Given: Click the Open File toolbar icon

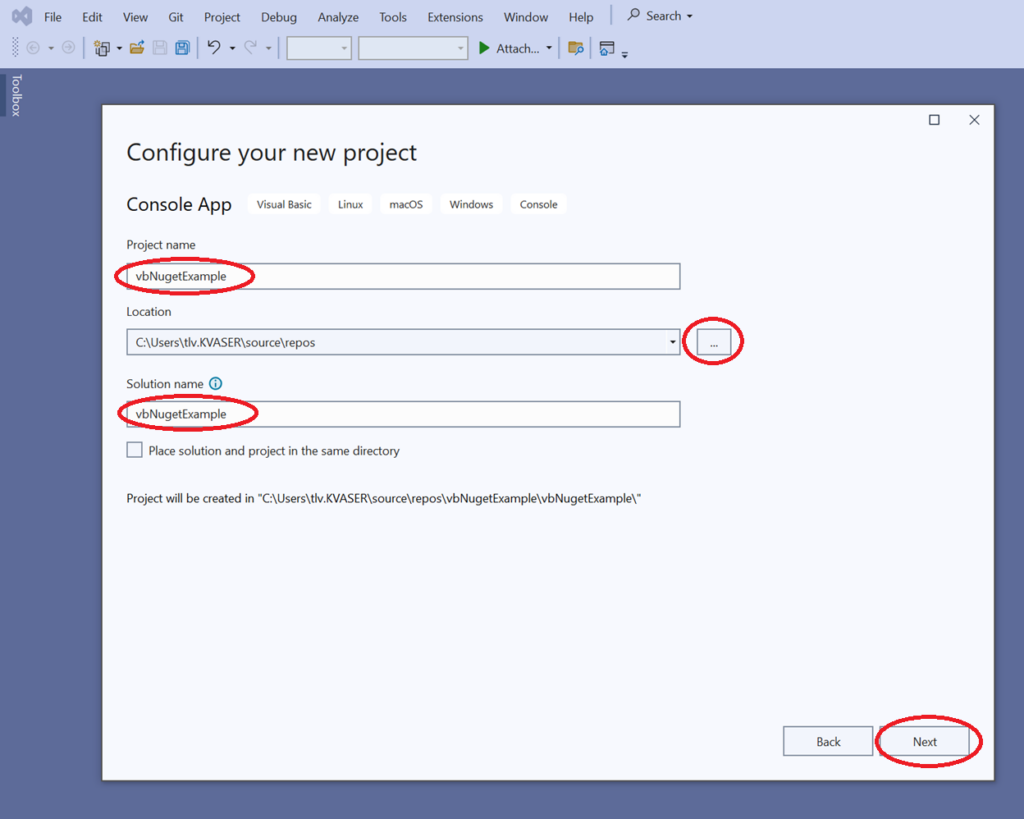Looking at the screenshot, I should click(x=137, y=47).
